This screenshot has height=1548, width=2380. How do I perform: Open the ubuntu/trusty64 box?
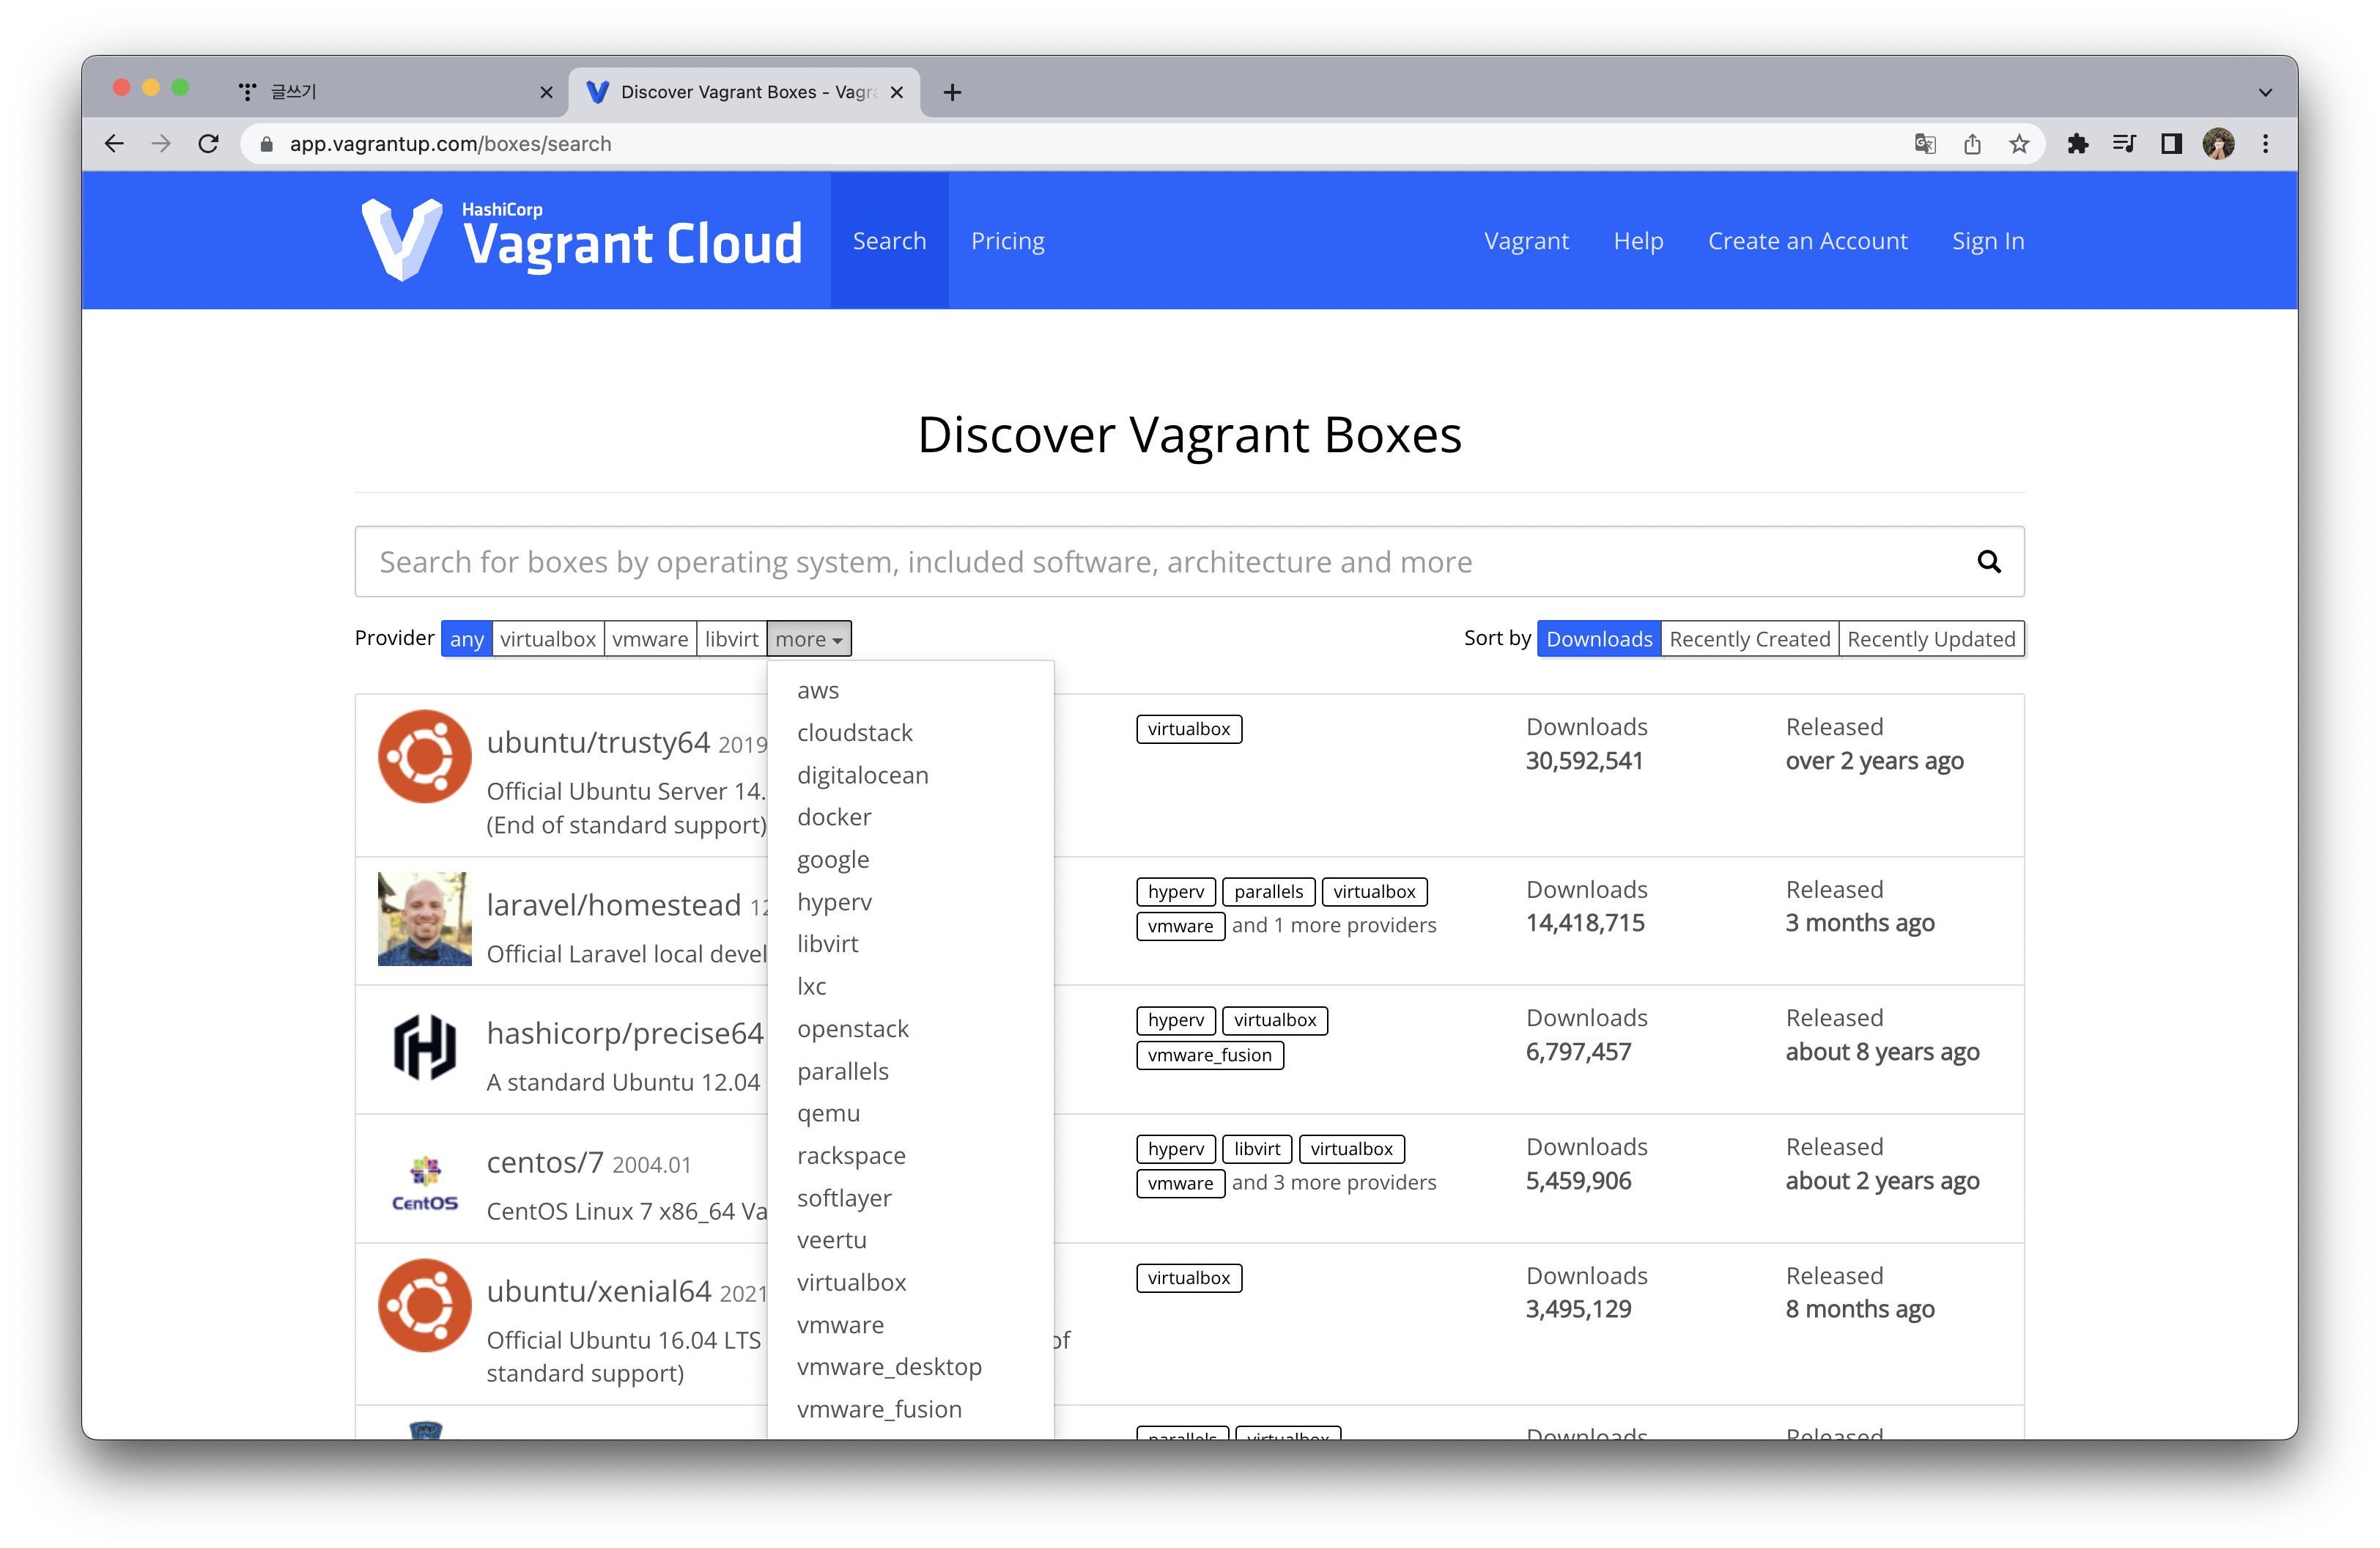[598, 743]
